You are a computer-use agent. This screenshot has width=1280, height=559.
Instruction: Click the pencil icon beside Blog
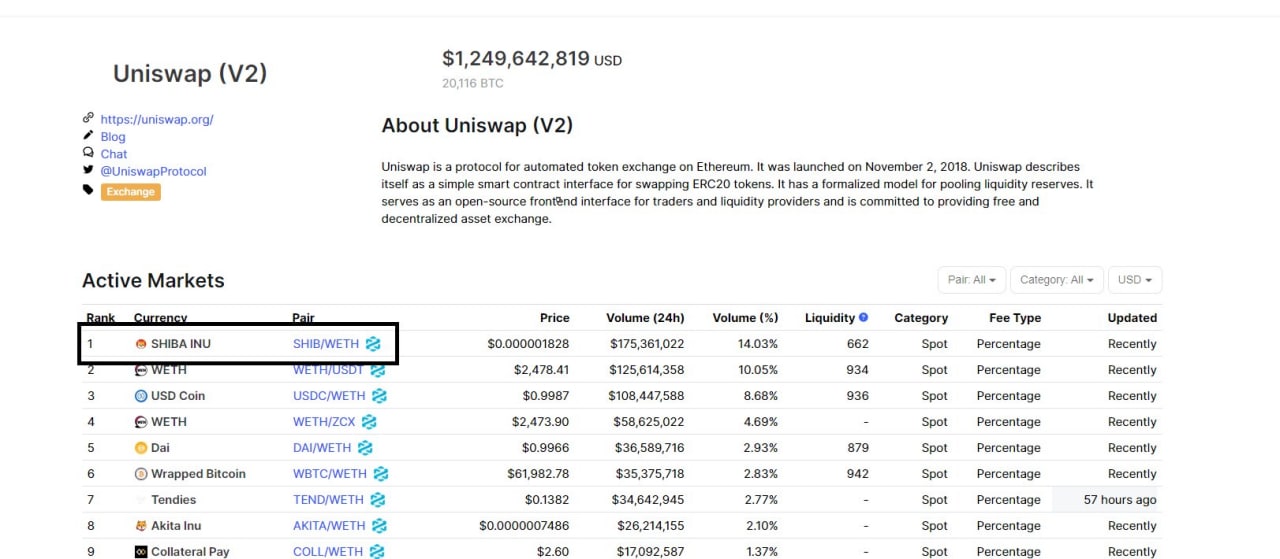[88, 135]
